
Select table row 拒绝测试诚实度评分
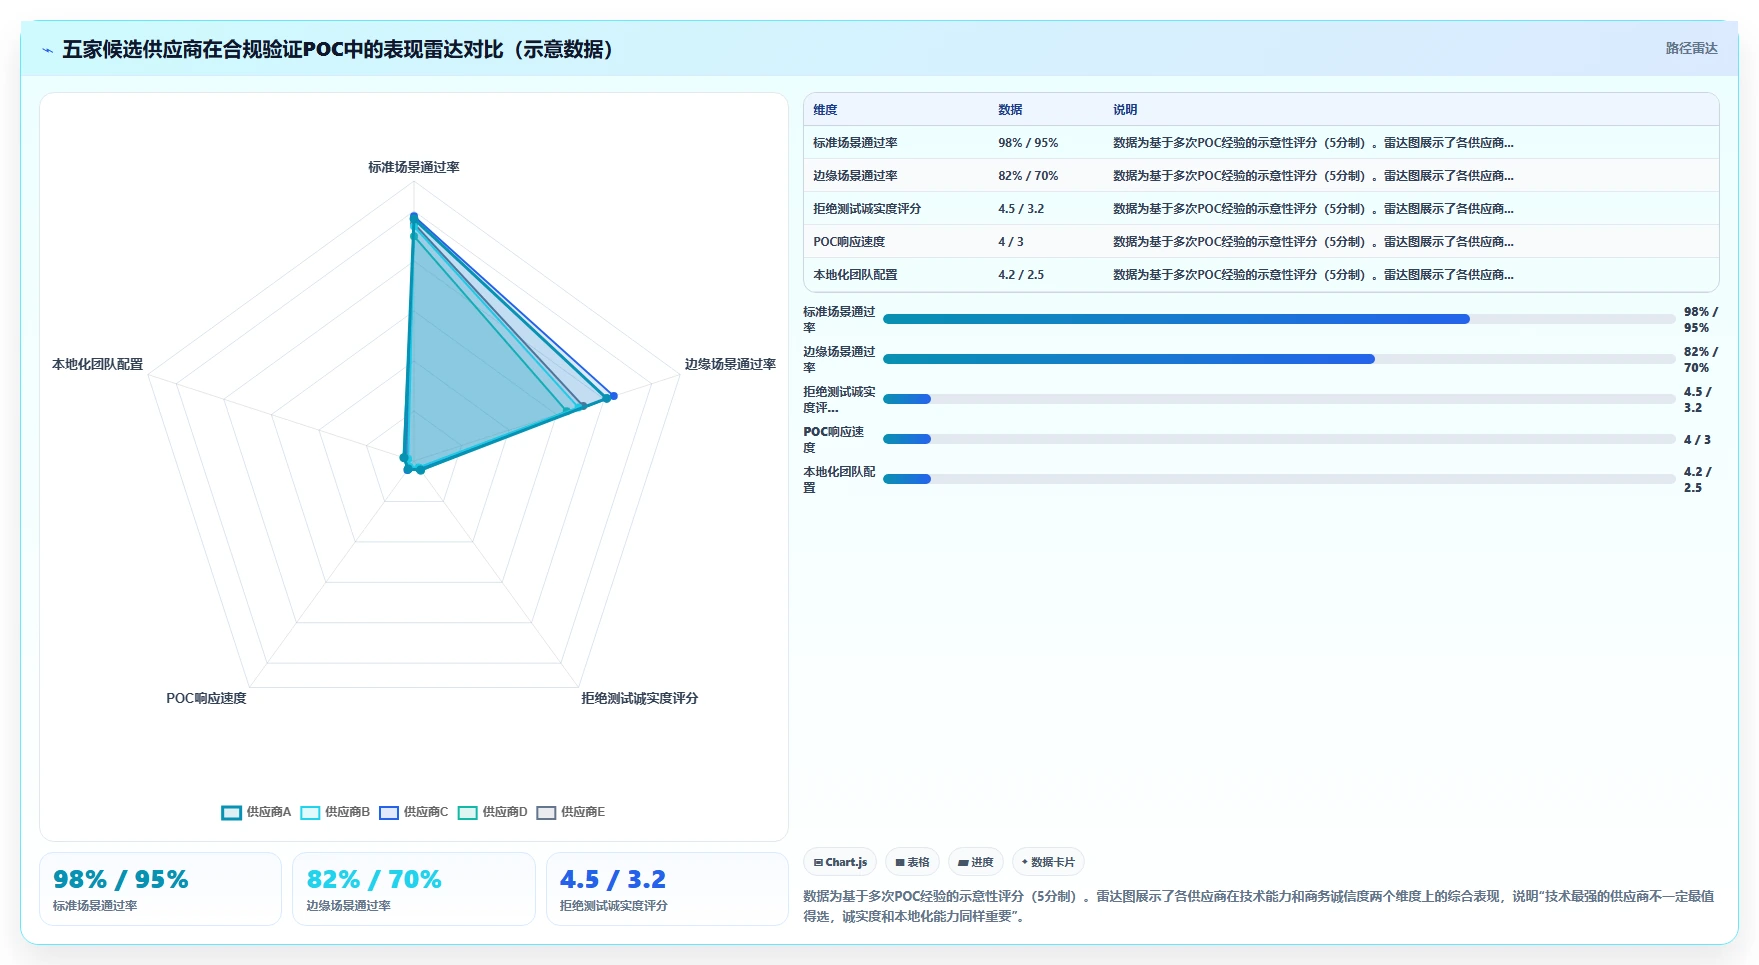1261,209
